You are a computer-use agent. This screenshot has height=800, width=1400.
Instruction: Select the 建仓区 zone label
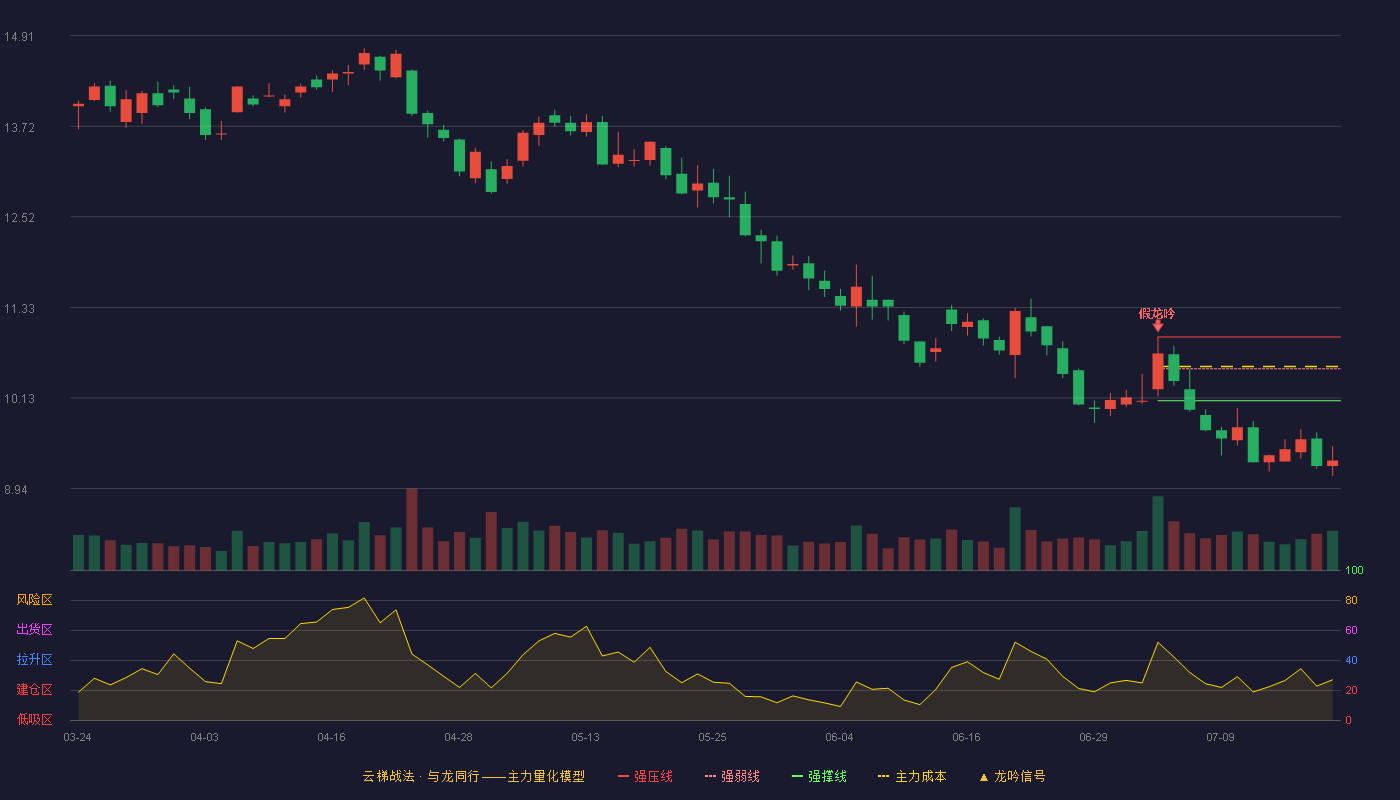pyautogui.click(x=34, y=690)
